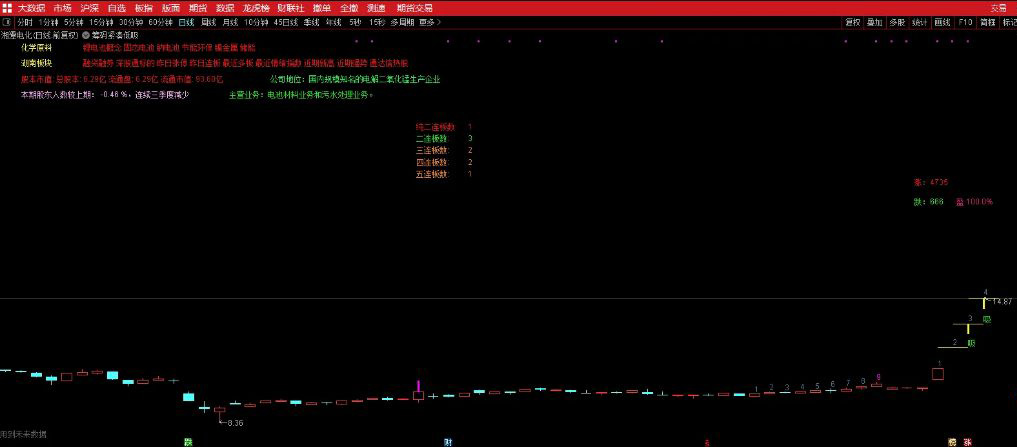Click the 涨 marker at bottom right
This screenshot has height=447, width=1017.
tap(967, 441)
